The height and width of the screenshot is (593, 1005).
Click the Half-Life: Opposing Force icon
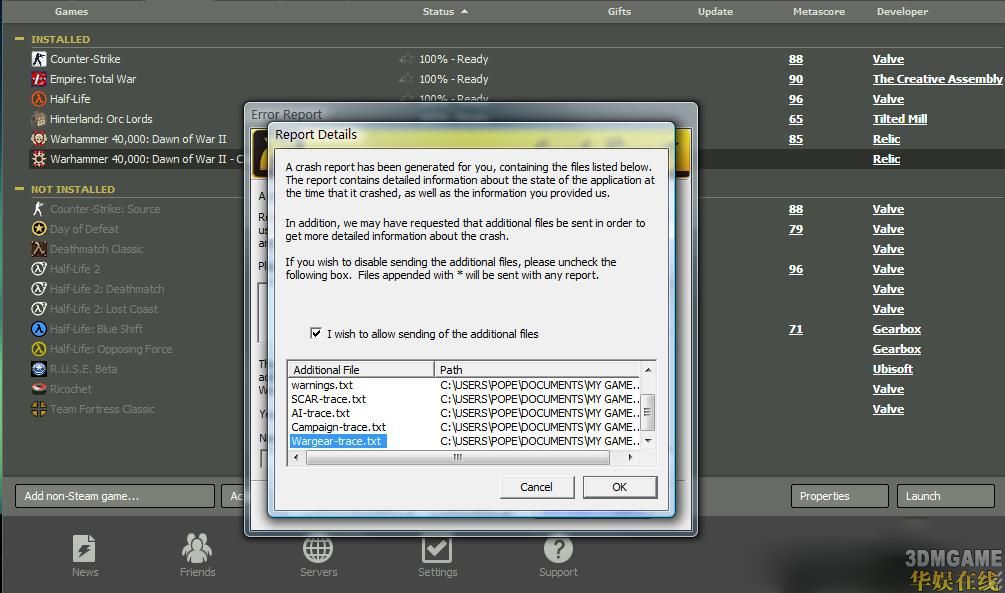click(x=39, y=349)
